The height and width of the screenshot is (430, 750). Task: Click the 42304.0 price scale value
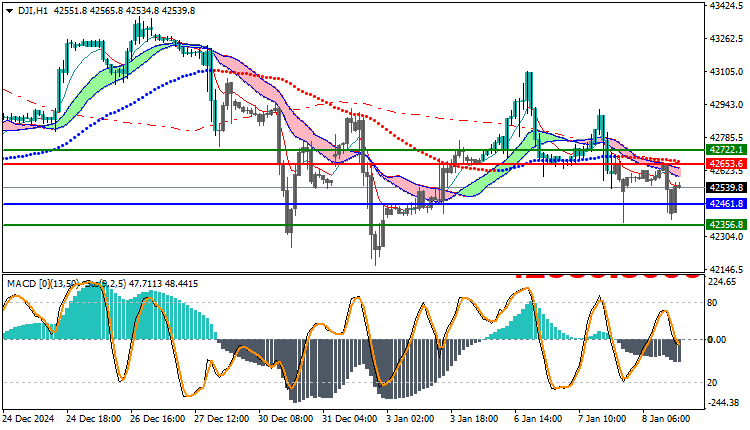(727, 236)
